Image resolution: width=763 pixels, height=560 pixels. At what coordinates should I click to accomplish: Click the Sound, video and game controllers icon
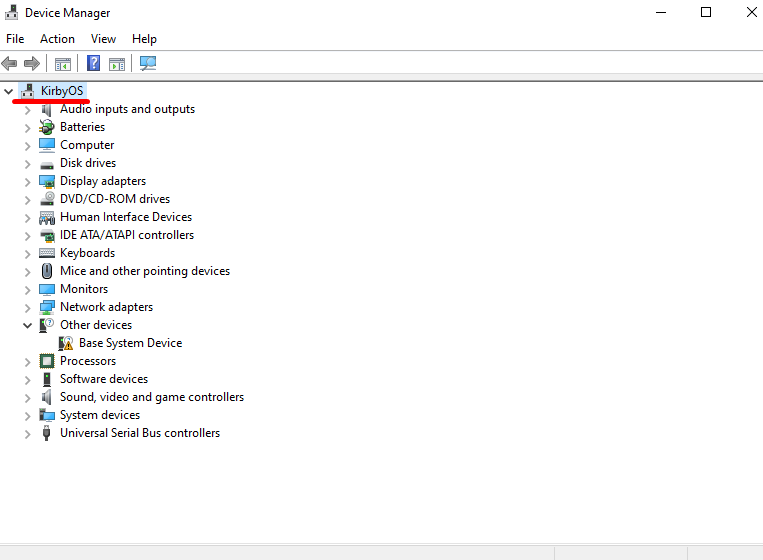pos(47,397)
